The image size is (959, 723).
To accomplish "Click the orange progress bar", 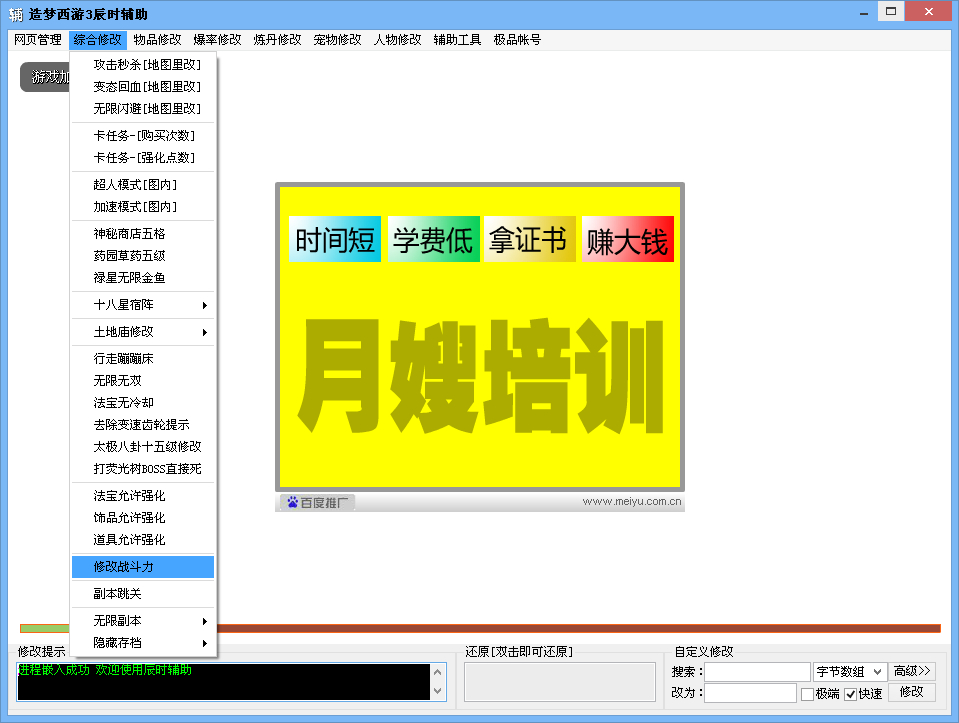I will coord(578,629).
